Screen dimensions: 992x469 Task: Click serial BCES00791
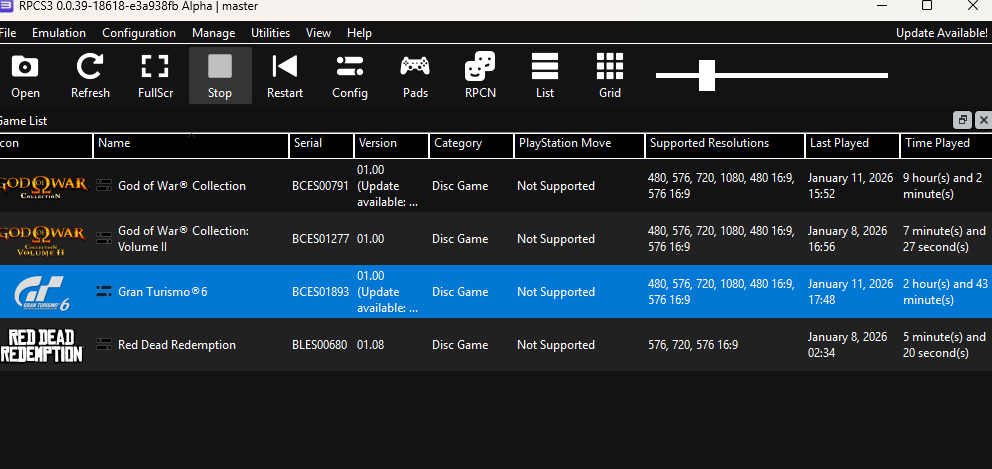[x=320, y=186]
